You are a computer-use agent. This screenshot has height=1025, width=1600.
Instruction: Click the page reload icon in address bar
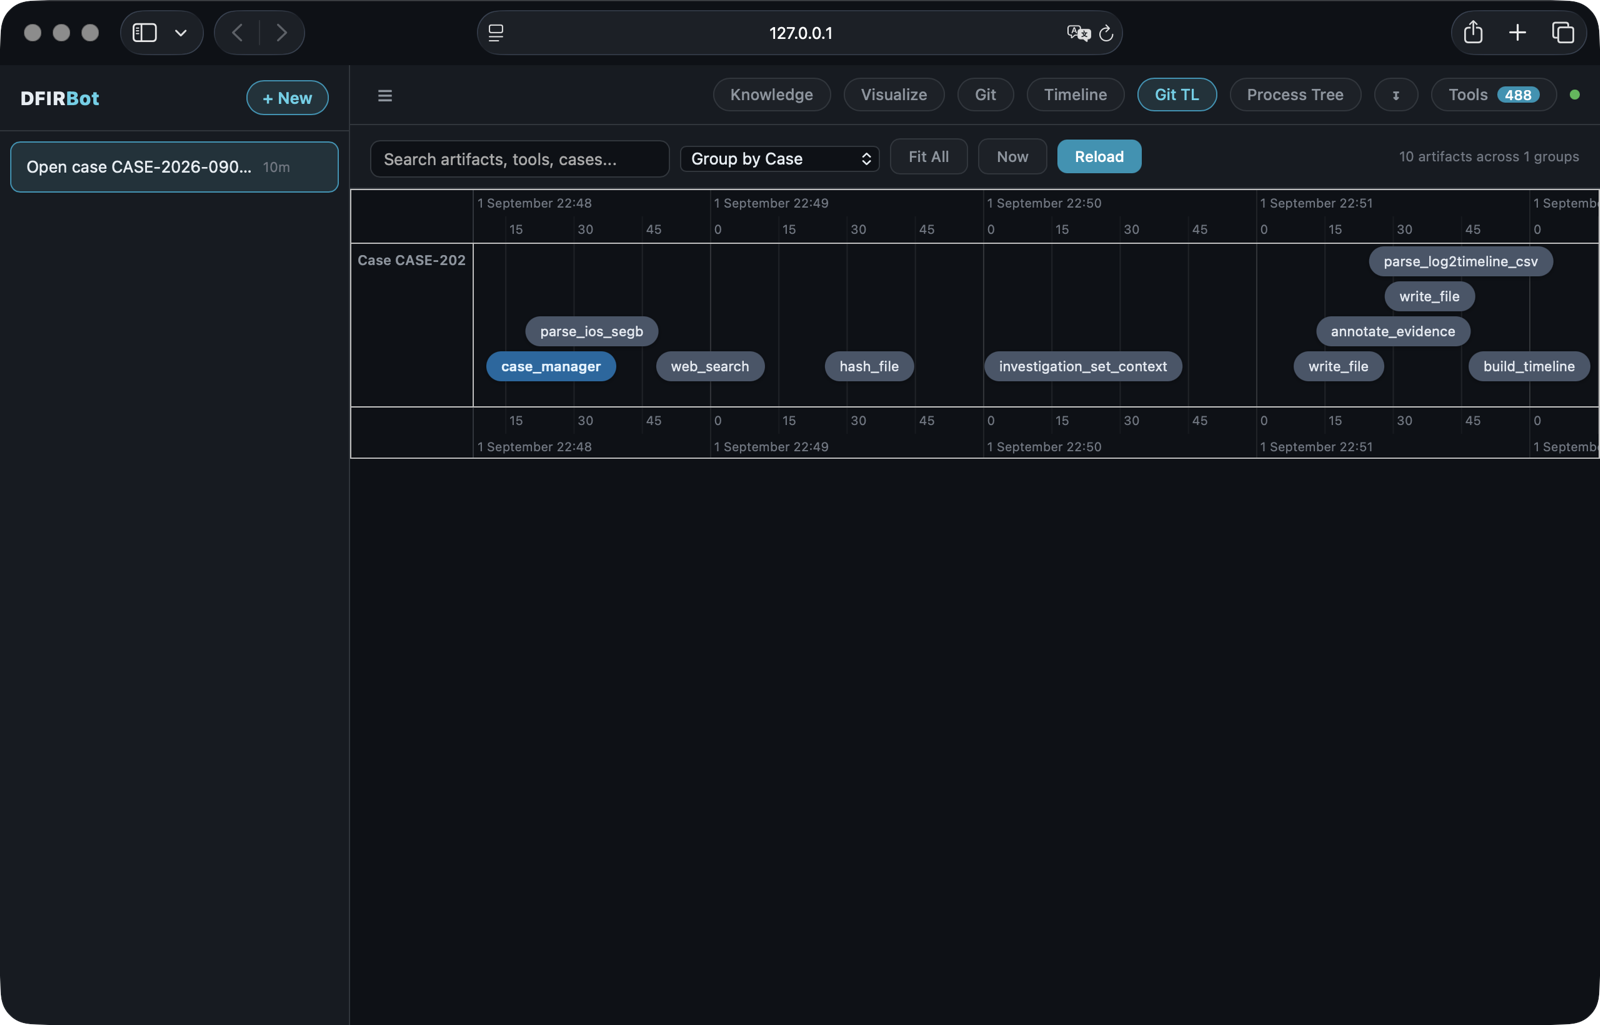coord(1106,33)
